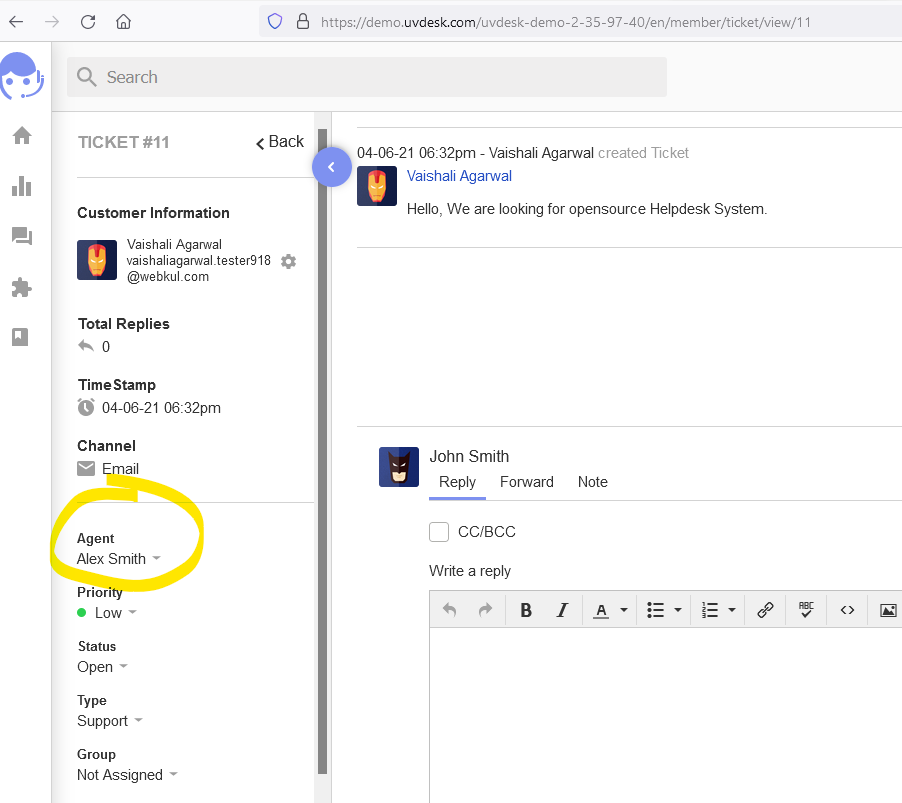Click the spell check ABC icon
This screenshot has width=902, height=803.
[806, 610]
